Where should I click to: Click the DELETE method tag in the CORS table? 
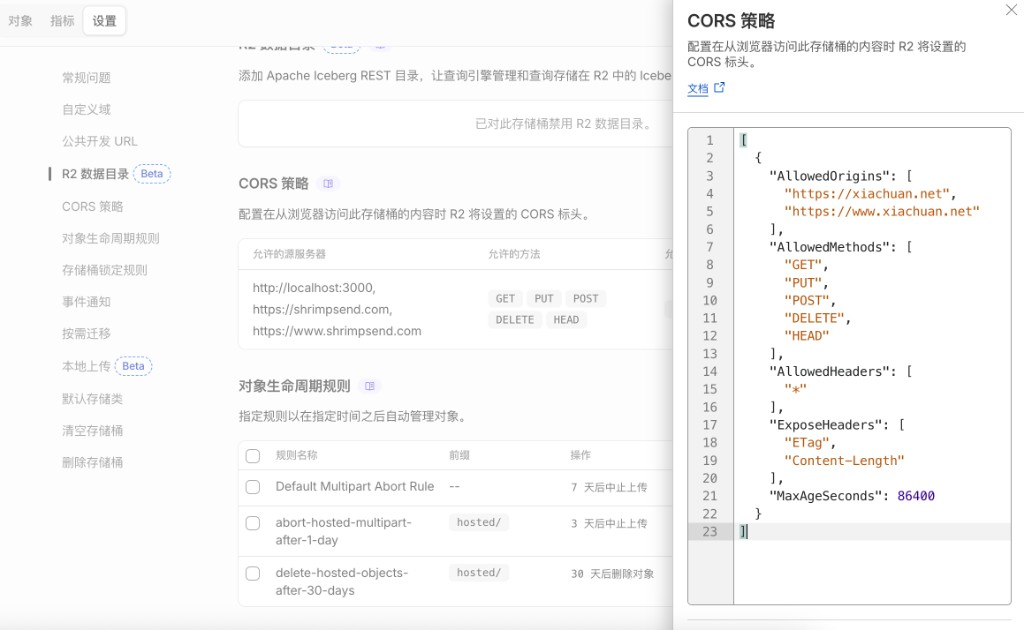point(515,320)
